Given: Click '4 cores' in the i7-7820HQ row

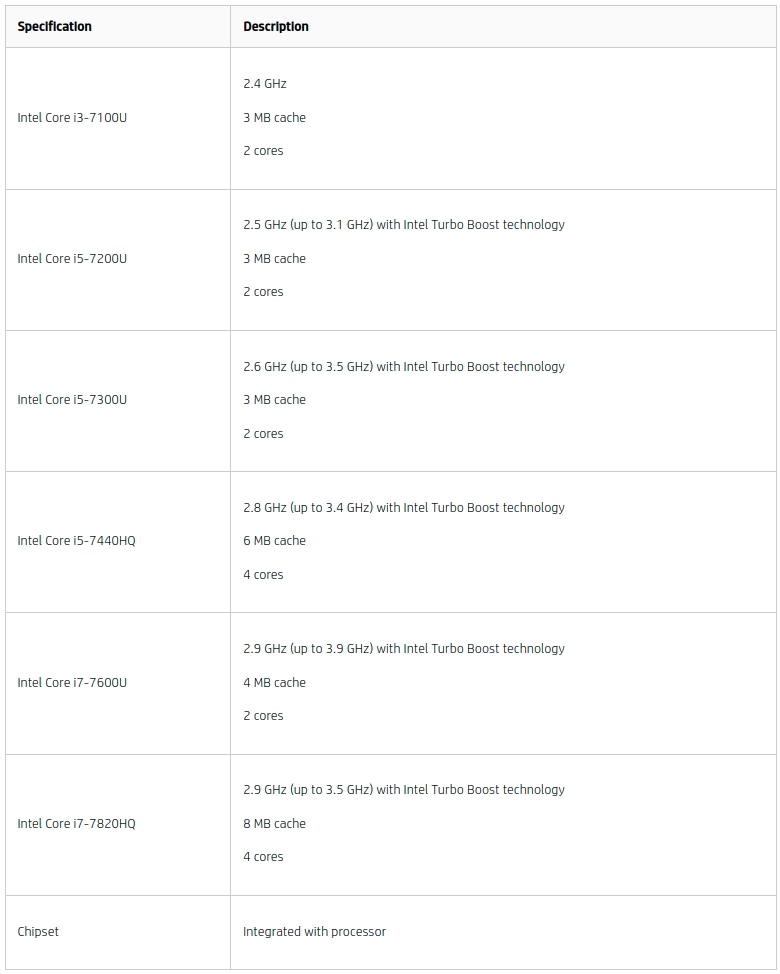Looking at the screenshot, I should coord(263,857).
